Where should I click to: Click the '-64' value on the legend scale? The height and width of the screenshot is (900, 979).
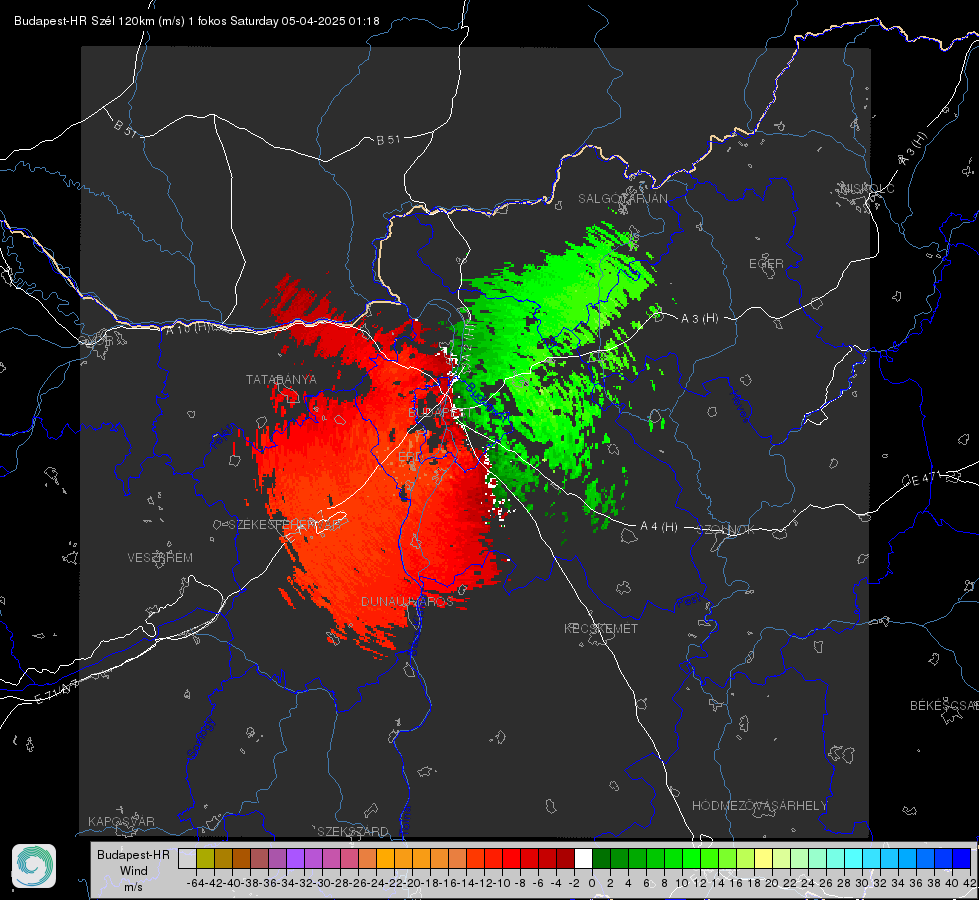click(x=196, y=883)
